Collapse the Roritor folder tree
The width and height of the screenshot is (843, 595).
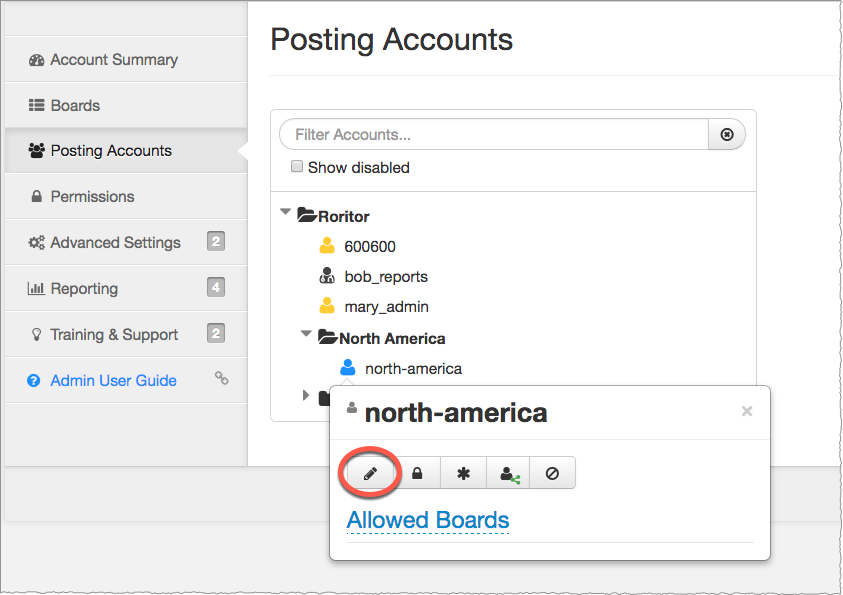[x=285, y=214]
